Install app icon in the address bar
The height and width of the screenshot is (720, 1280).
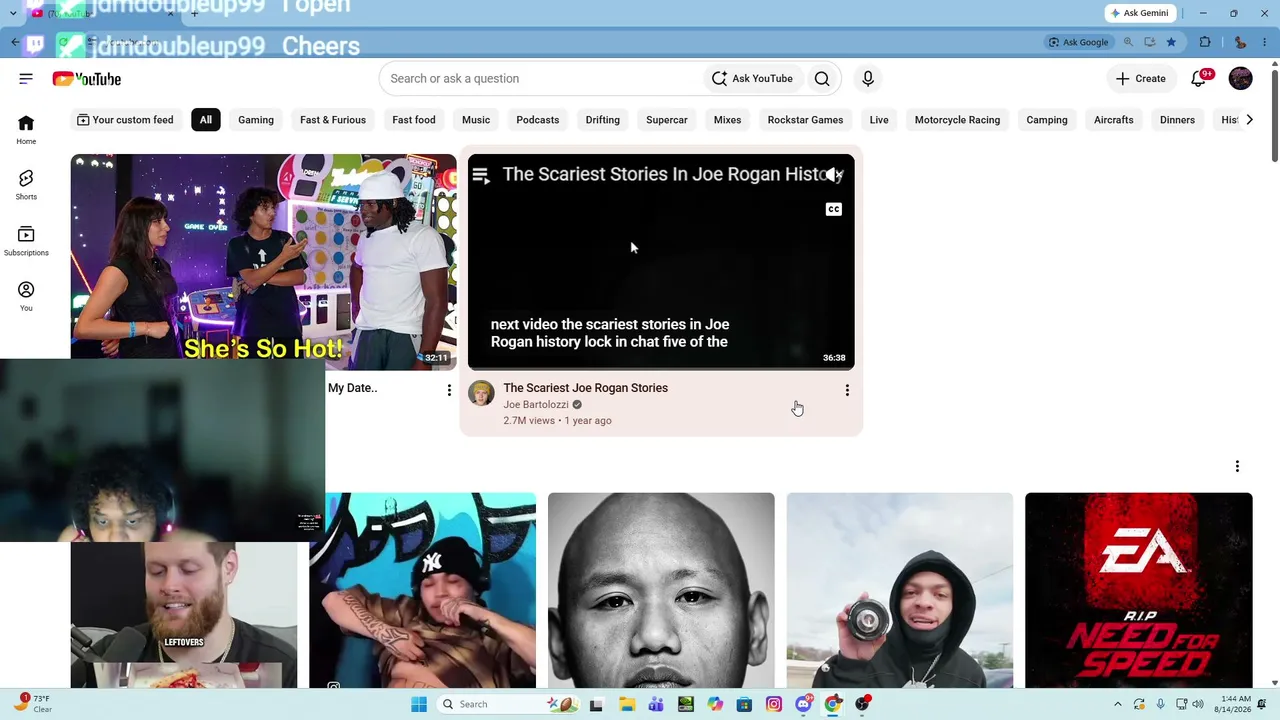pyautogui.click(x=1150, y=42)
